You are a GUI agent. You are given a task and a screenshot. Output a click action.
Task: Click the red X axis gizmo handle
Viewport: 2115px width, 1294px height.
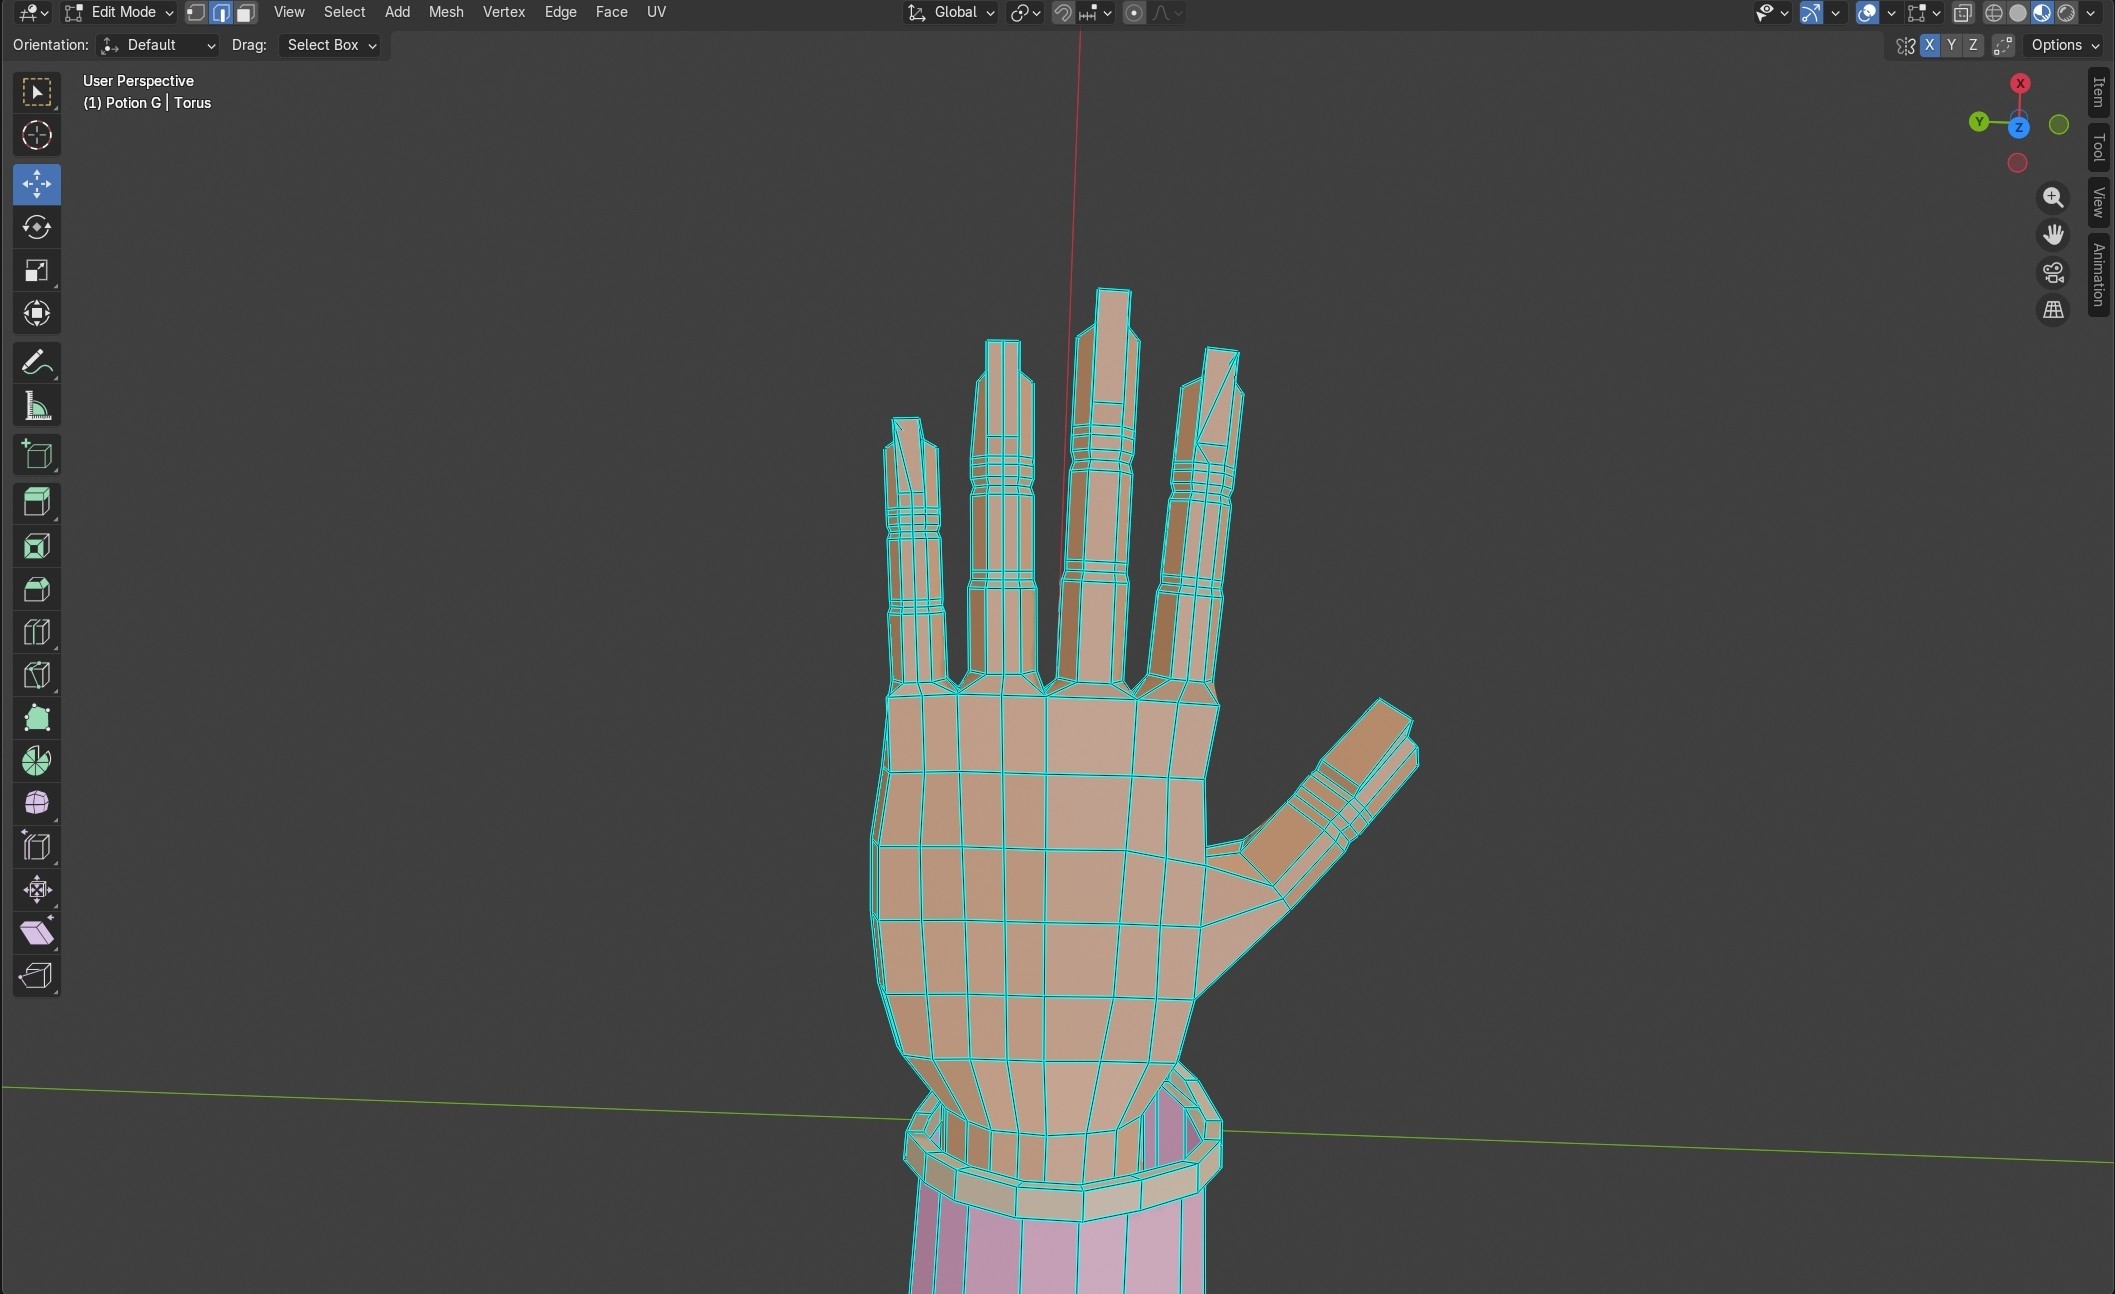point(2020,83)
